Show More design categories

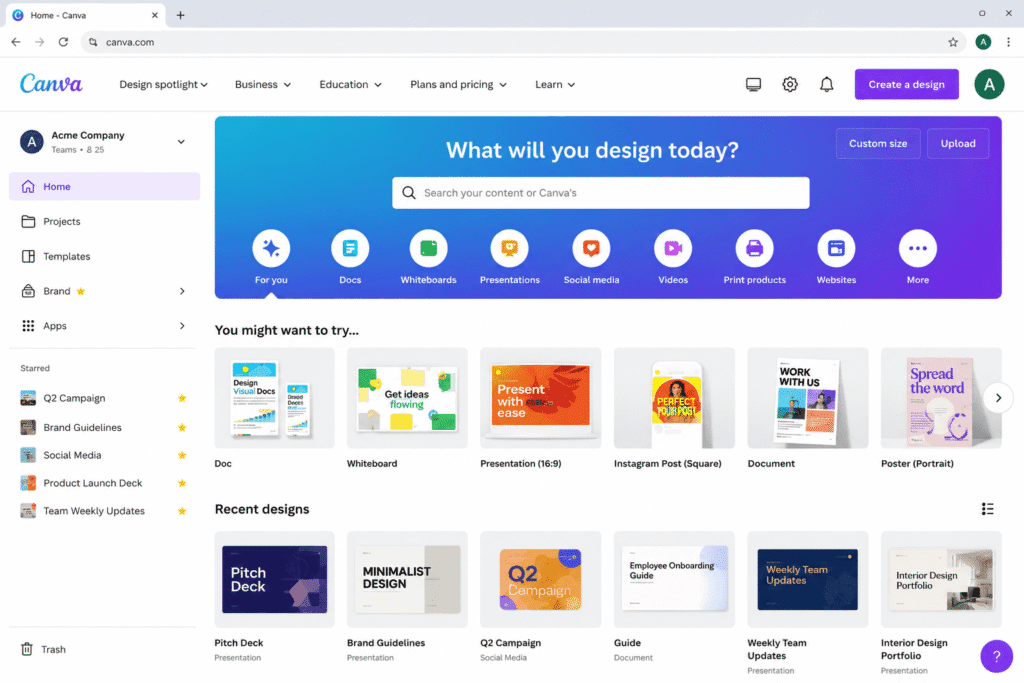(x=918, y=248)
